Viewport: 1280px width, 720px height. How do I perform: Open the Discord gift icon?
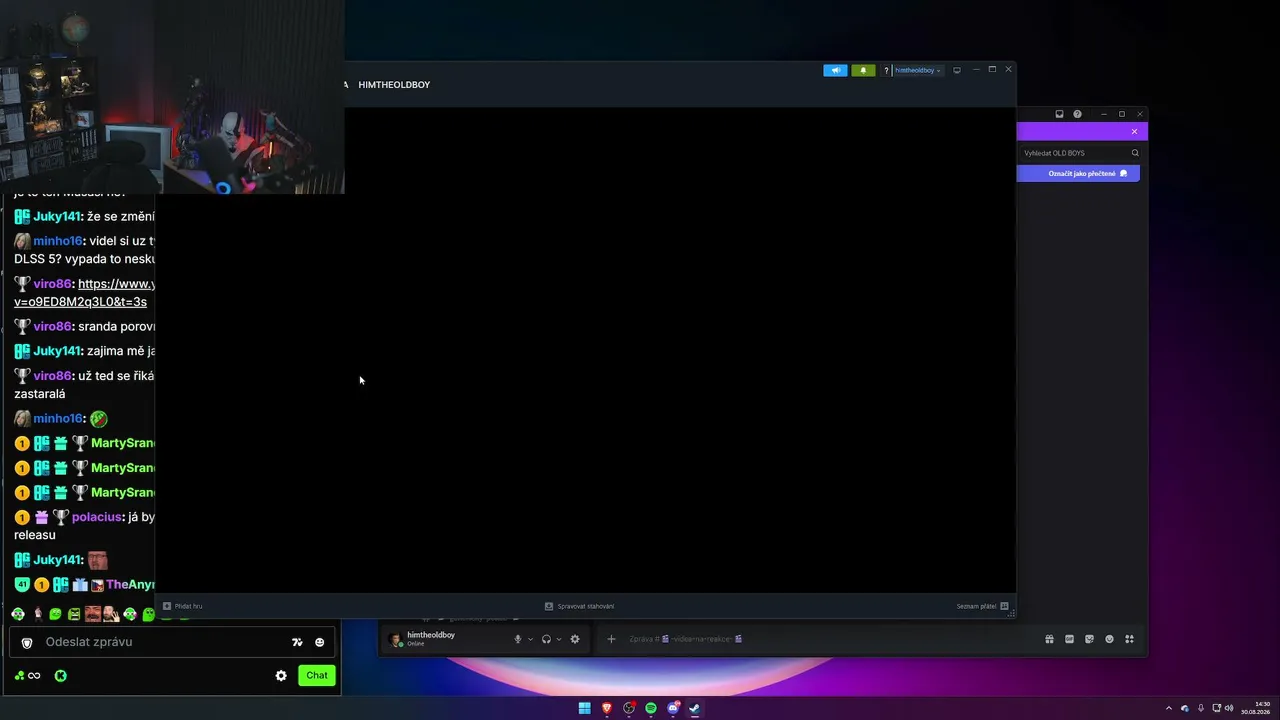(1049, 639)
